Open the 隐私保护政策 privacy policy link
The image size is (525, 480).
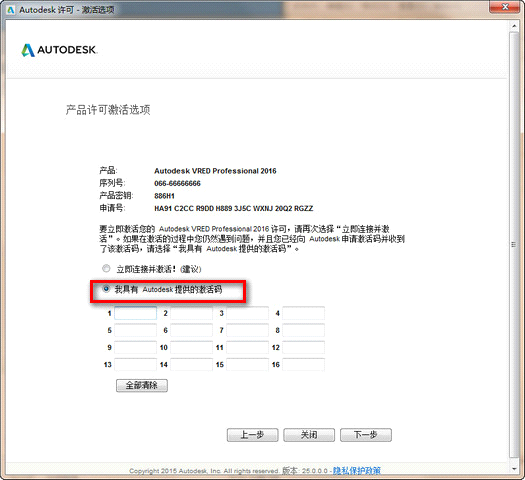point(357,471)
